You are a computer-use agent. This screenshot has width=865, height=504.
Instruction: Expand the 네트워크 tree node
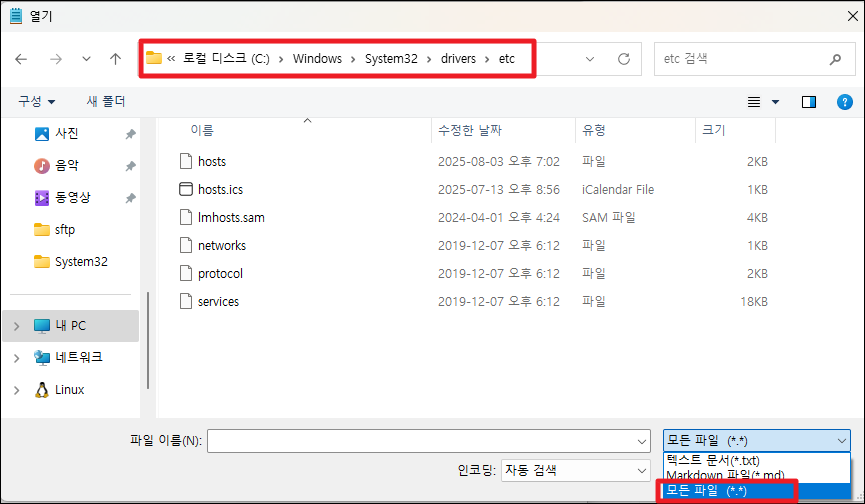point(17,358)
